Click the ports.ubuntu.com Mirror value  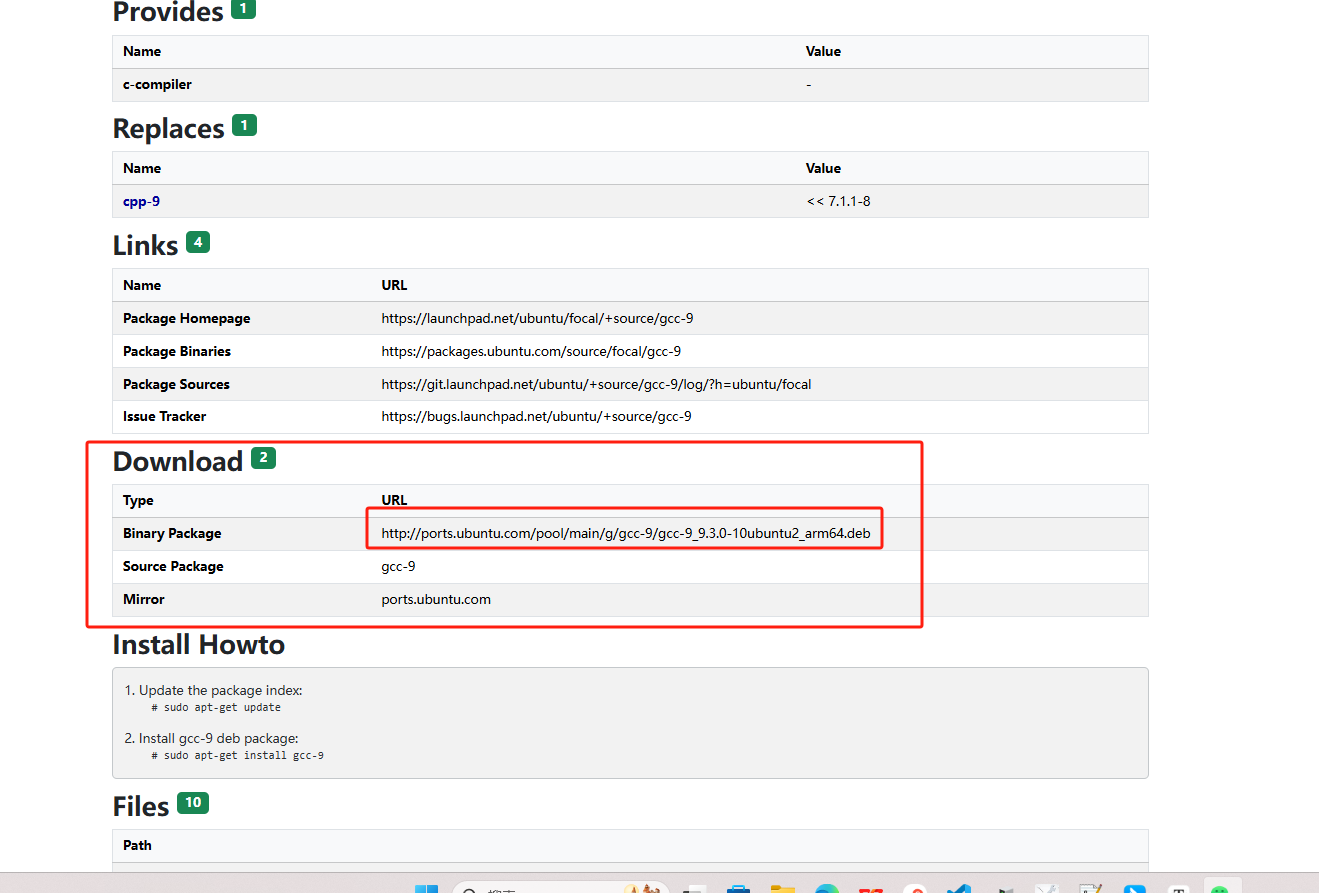pyautogui.click(x=436, y=600)
